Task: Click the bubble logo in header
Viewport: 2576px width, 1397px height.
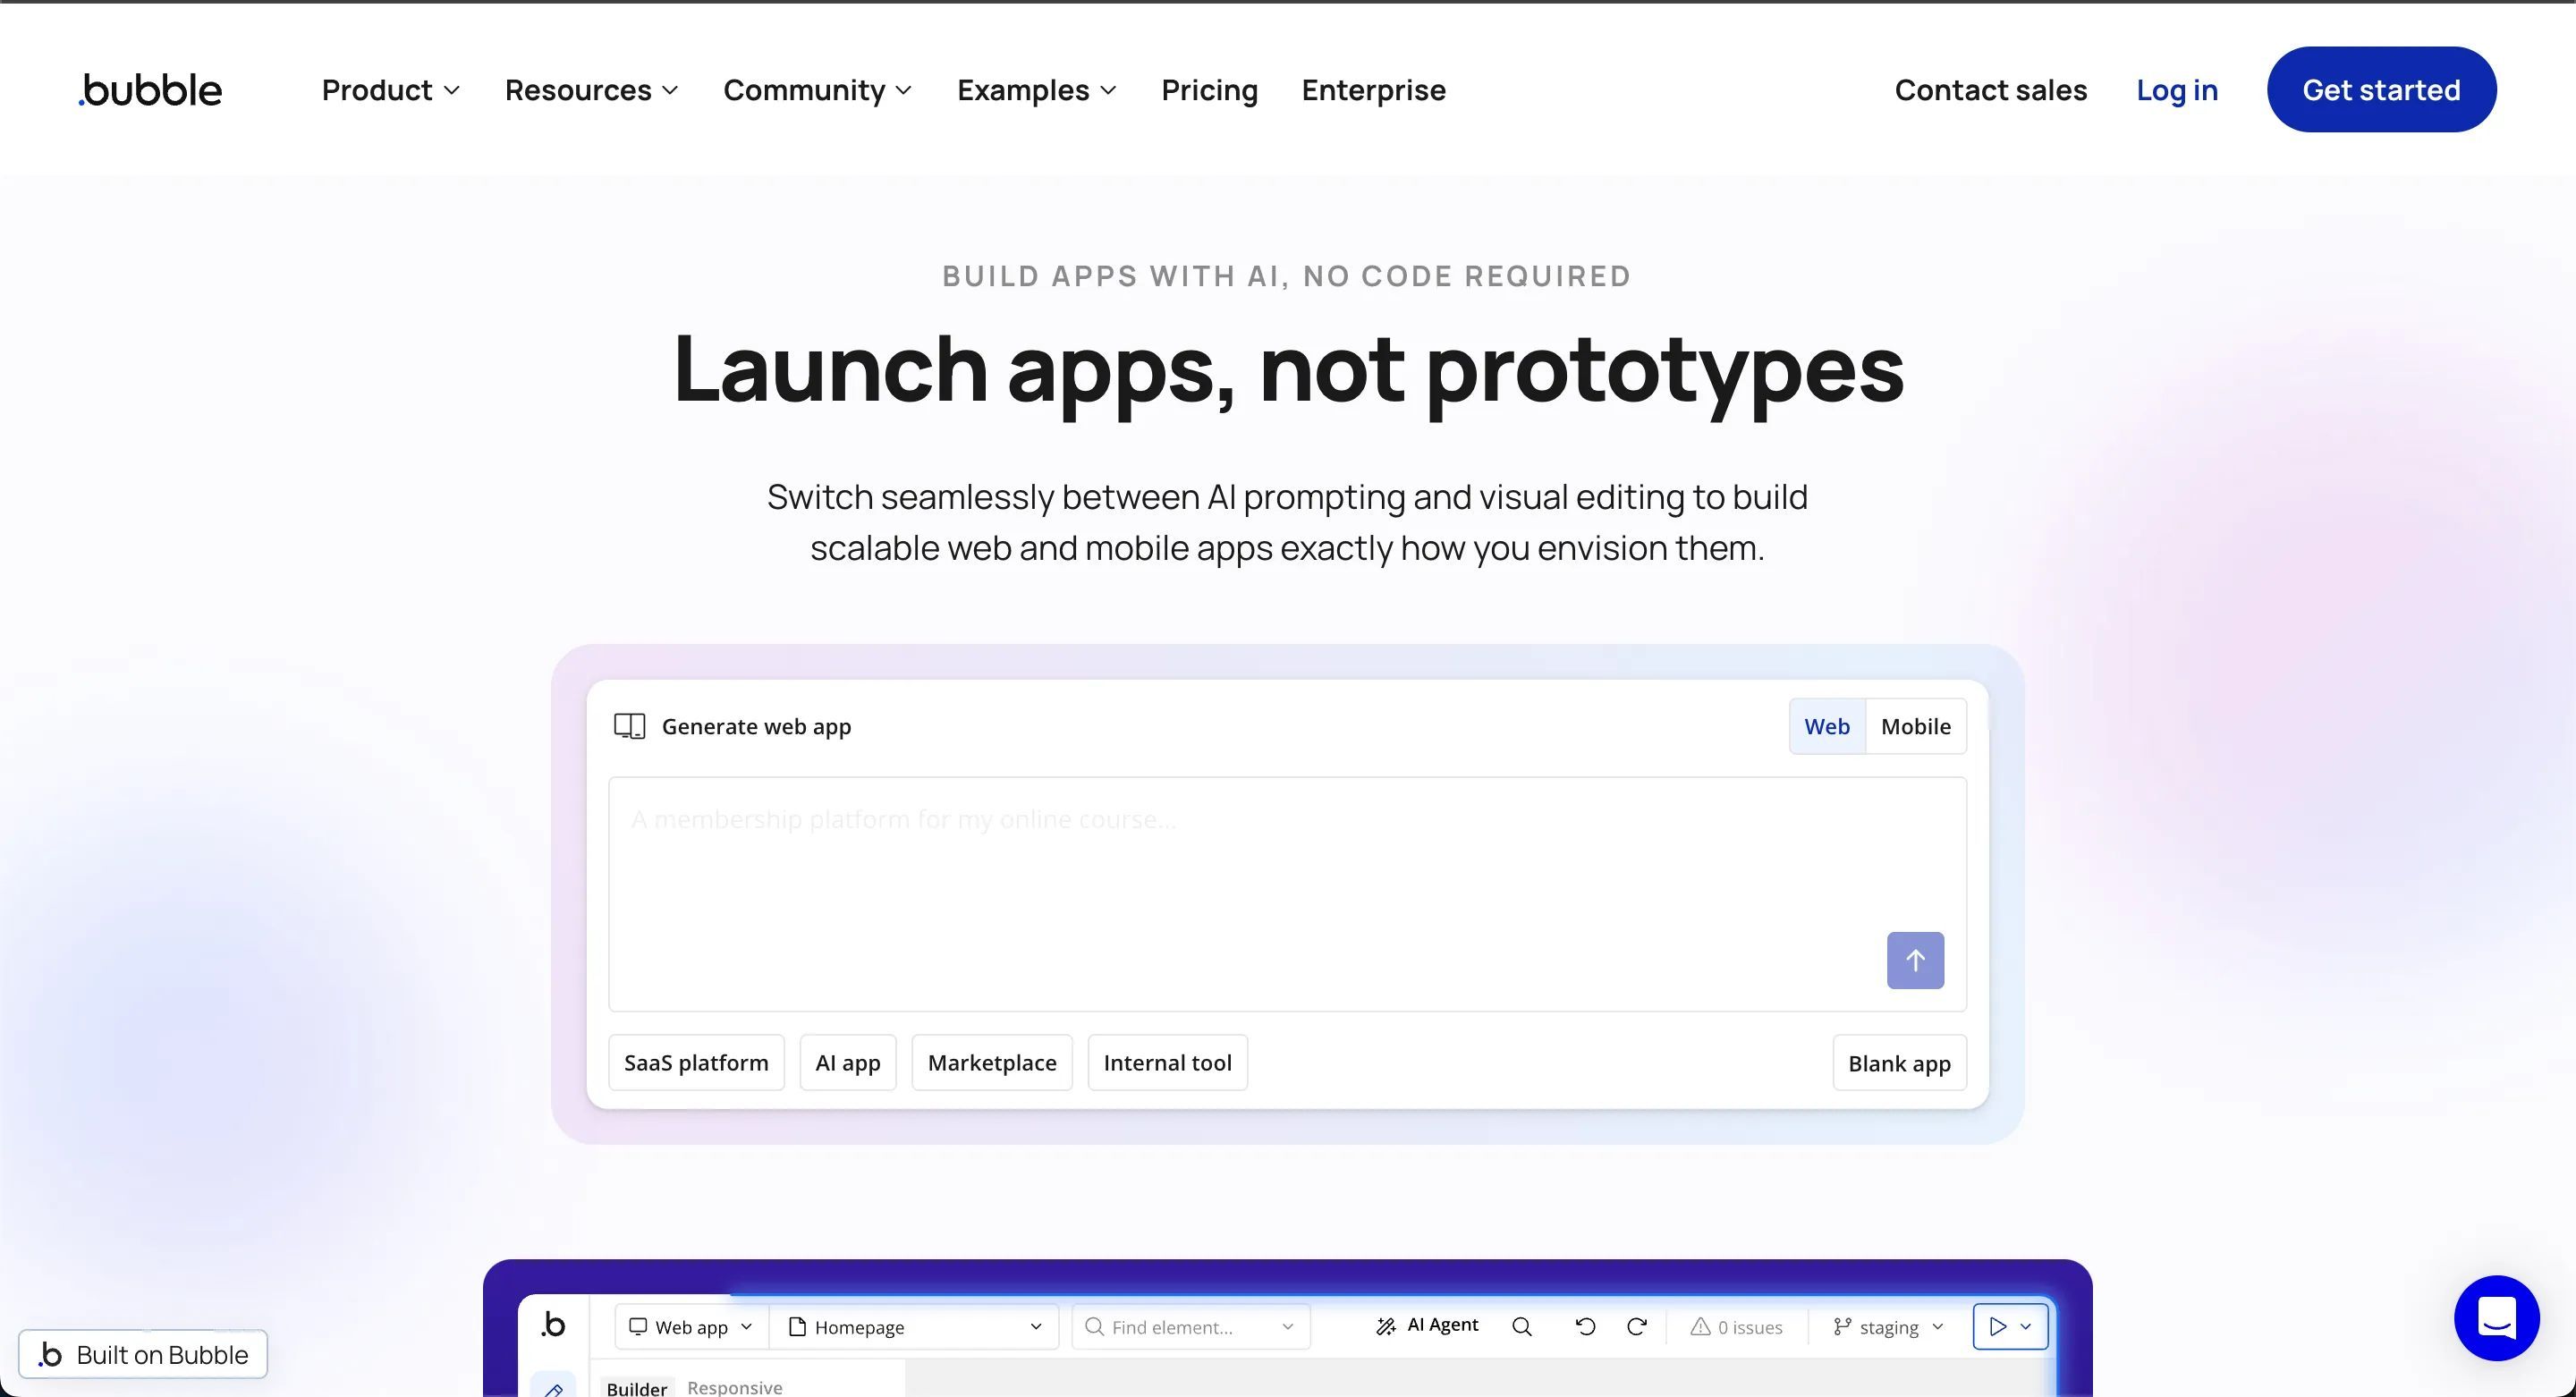Action: tap(151, 90)
